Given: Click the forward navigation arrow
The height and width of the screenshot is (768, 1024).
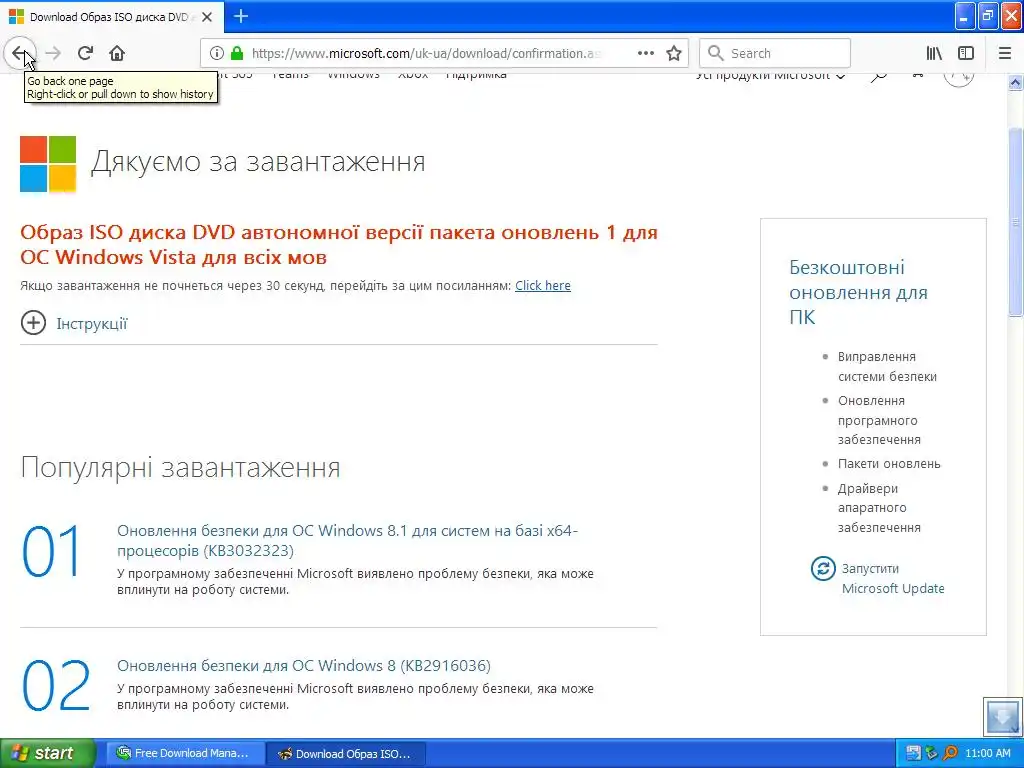Looking at the screenshot, I should coord(54,53).
